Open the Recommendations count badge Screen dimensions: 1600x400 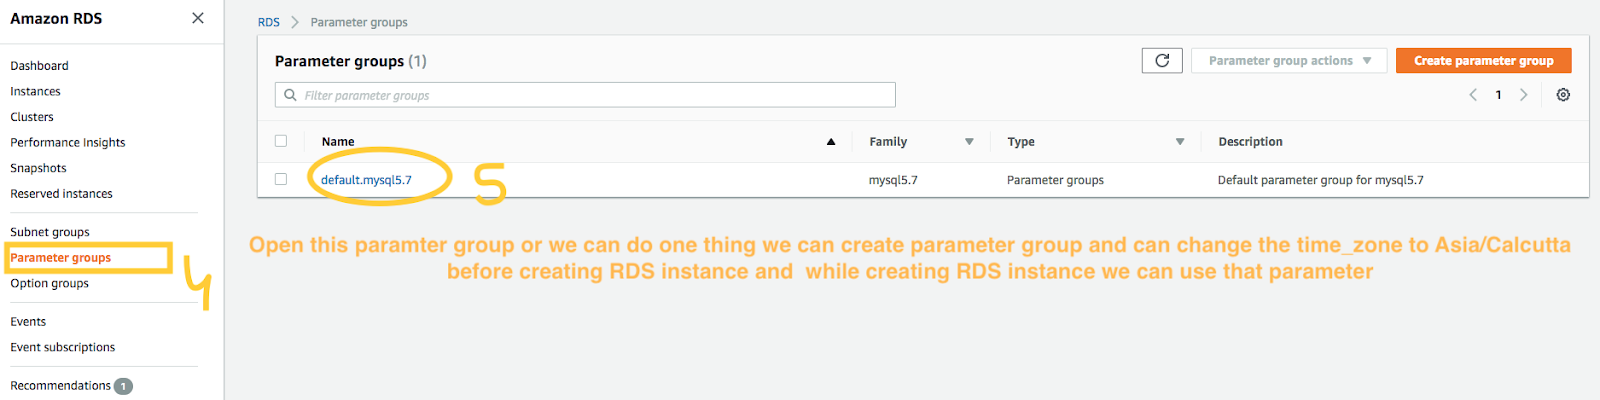pos(123,386)
